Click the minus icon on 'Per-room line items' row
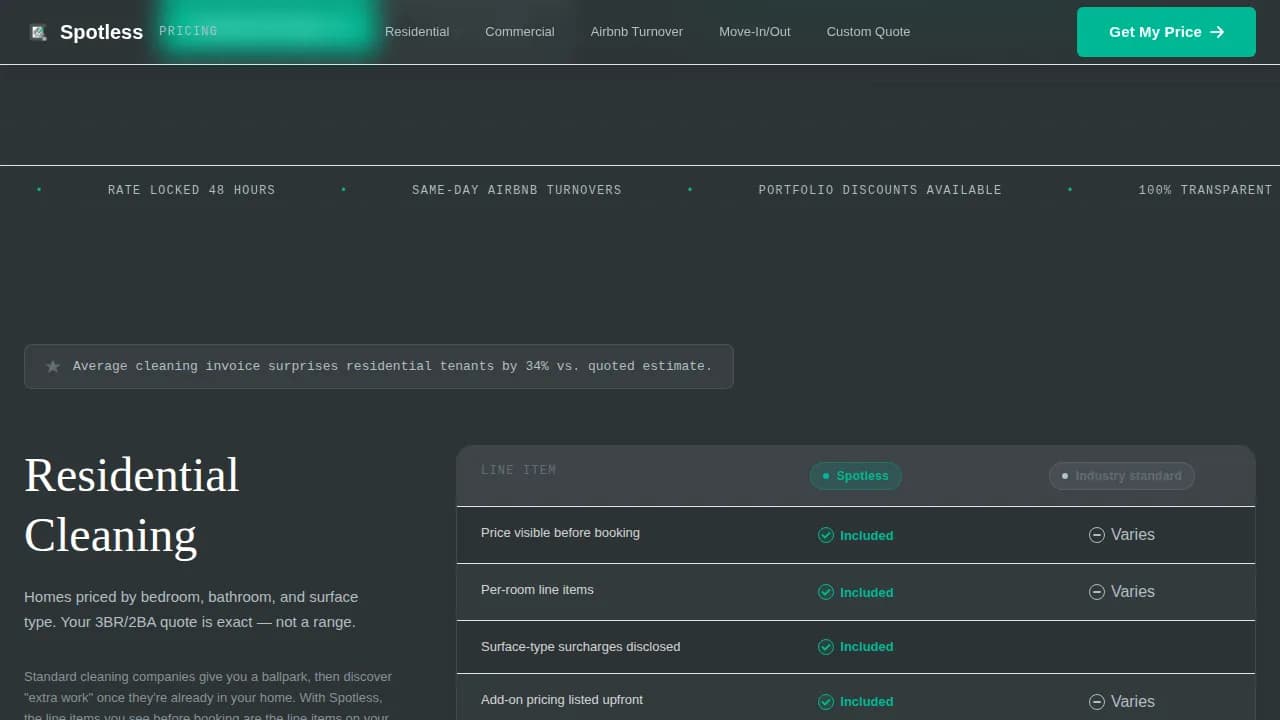 tap(1097, 592)
